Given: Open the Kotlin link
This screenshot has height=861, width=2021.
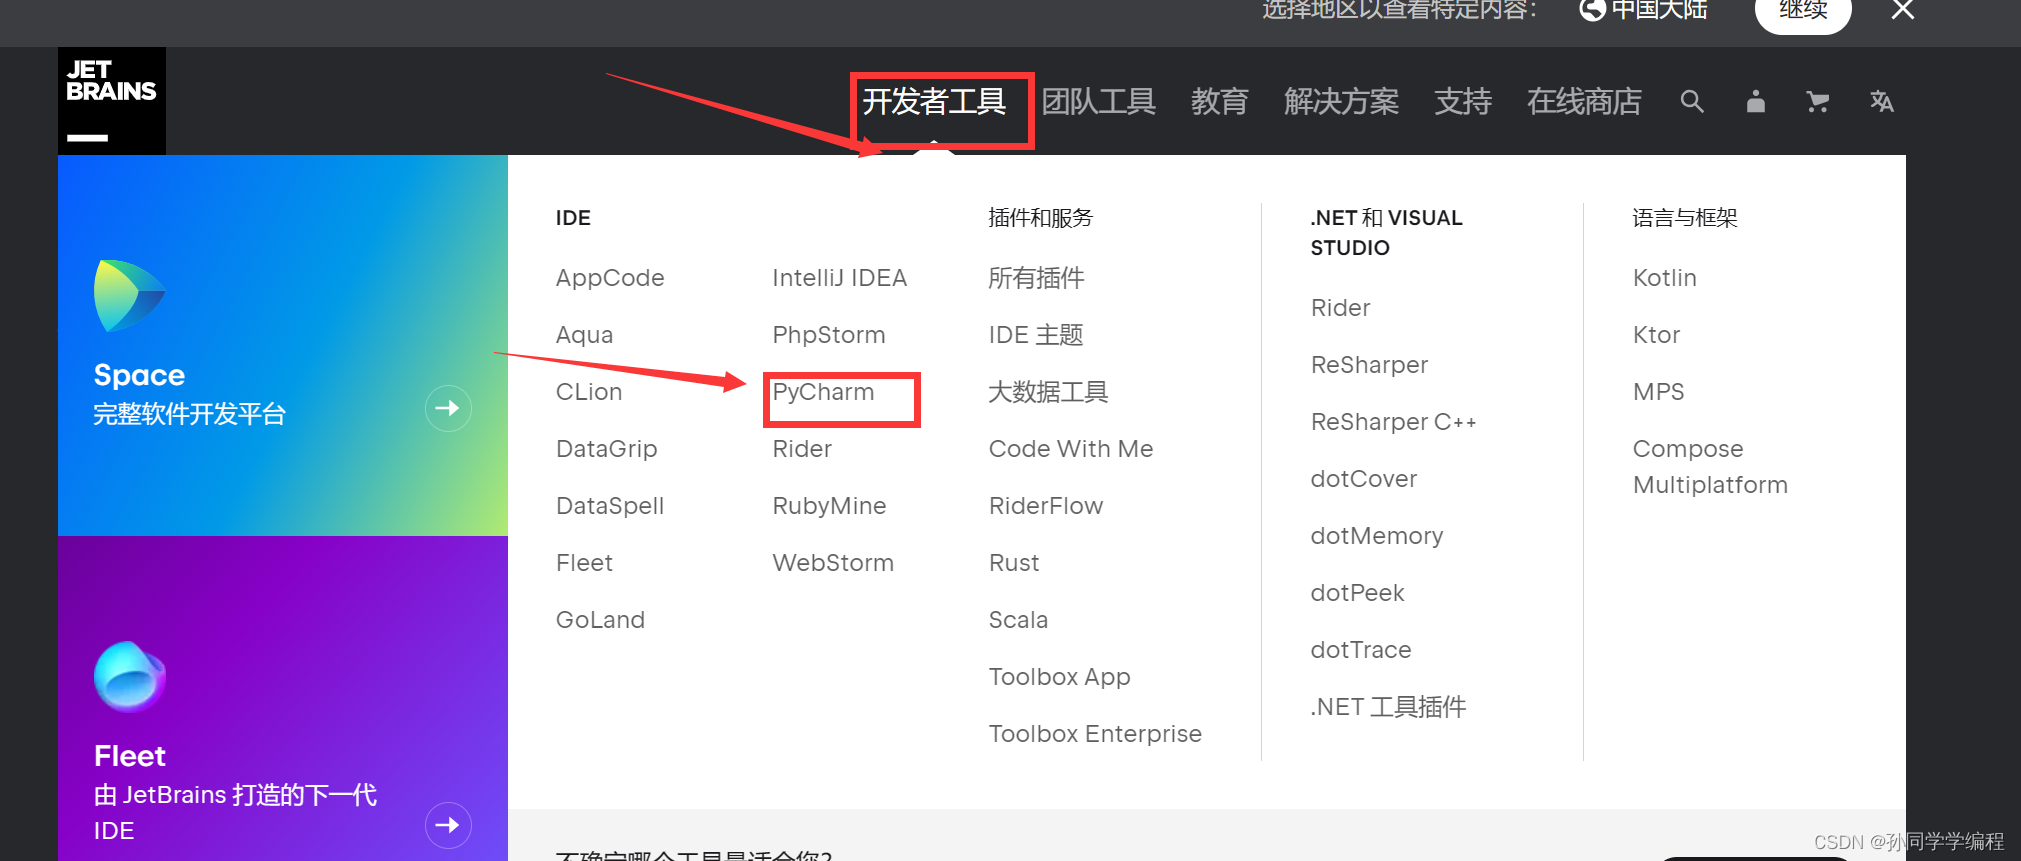Looking at the screenshot, I should point(1664,278).
